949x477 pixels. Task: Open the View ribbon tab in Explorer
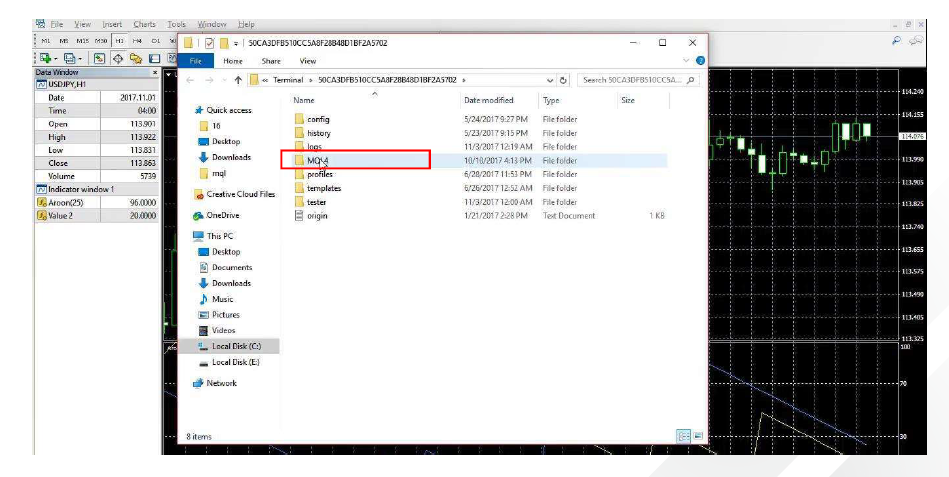pos(308,61)
